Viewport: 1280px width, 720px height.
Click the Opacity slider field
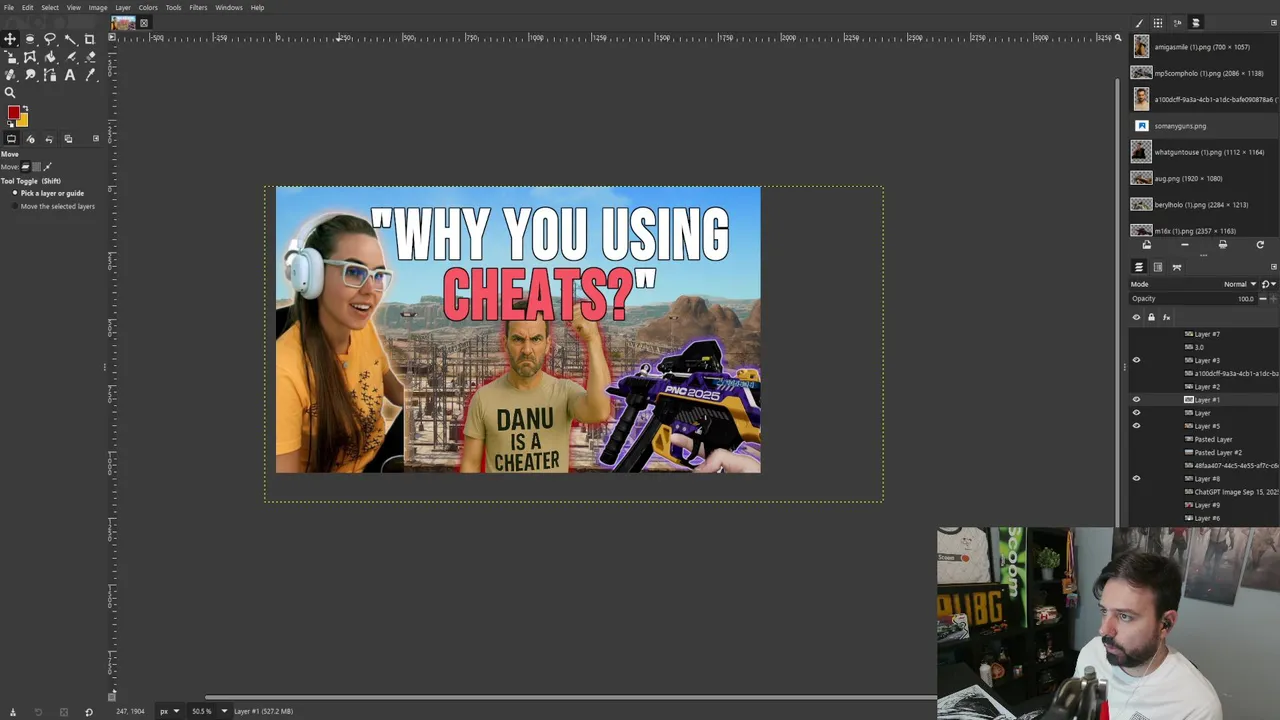coord(1192,299)
